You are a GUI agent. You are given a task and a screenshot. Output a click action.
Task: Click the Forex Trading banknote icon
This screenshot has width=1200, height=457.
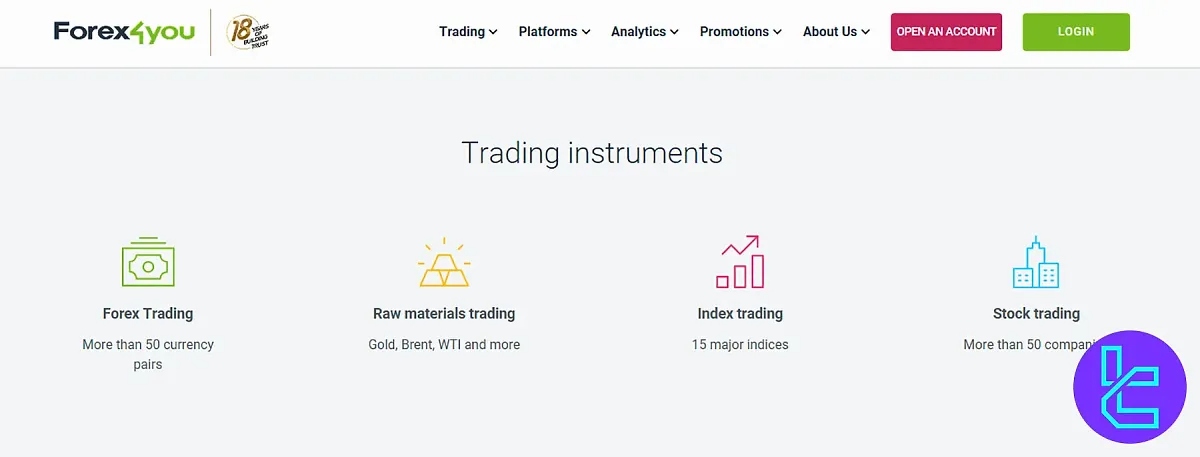click(148, 263)
